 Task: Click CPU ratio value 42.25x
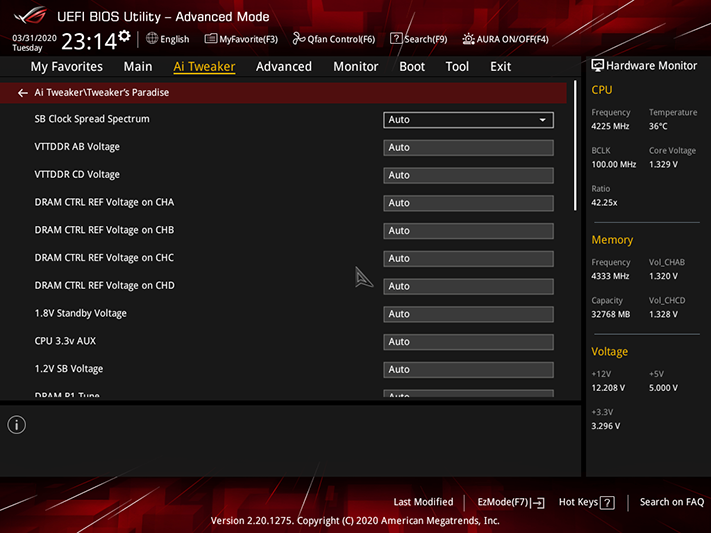tap(604, 203)
